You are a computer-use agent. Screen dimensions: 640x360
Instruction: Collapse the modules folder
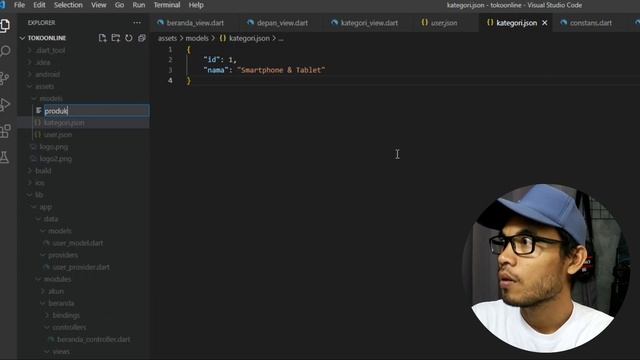(x=38, y=279)
